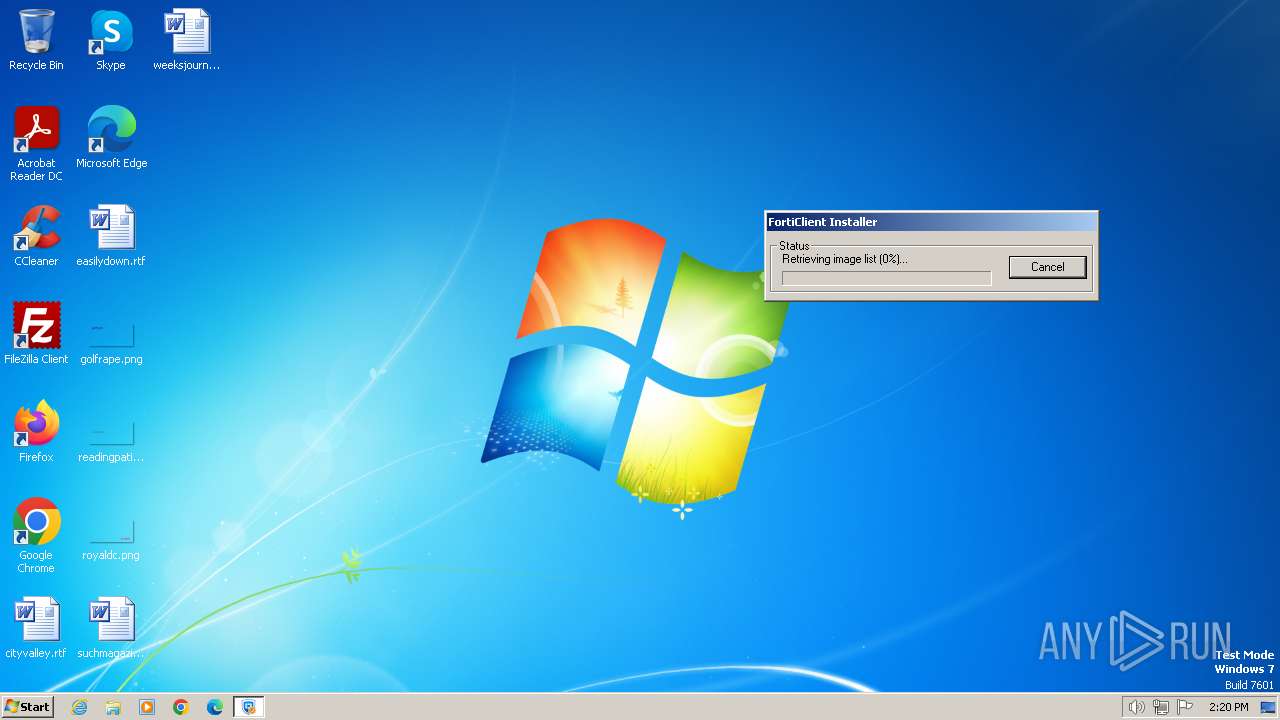Click the Retrieving image list status text

coord(845,259)
